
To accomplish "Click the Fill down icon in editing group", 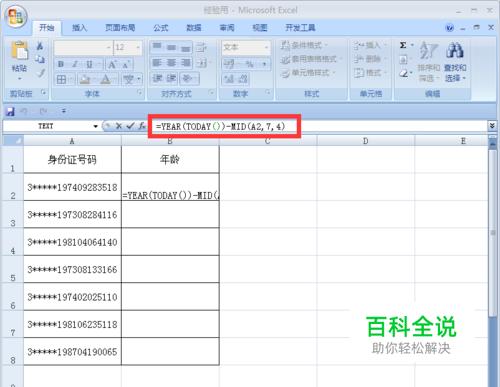I will pyautogui.click(x=403, y=59).
